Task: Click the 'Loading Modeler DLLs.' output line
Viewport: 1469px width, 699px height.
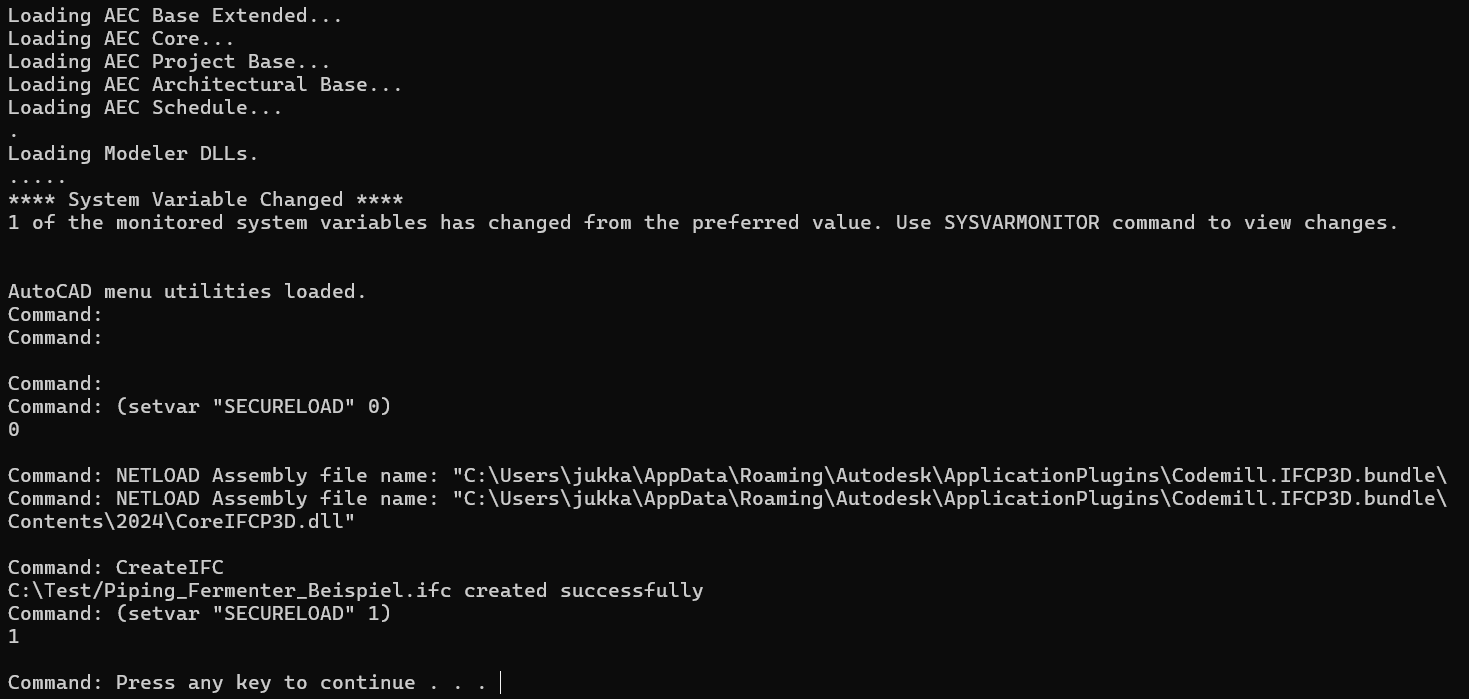Action: point(133,154)
